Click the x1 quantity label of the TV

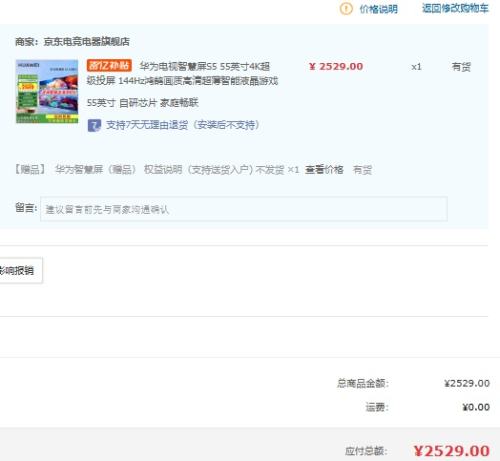pyautogui.click(x=416, y=67)
